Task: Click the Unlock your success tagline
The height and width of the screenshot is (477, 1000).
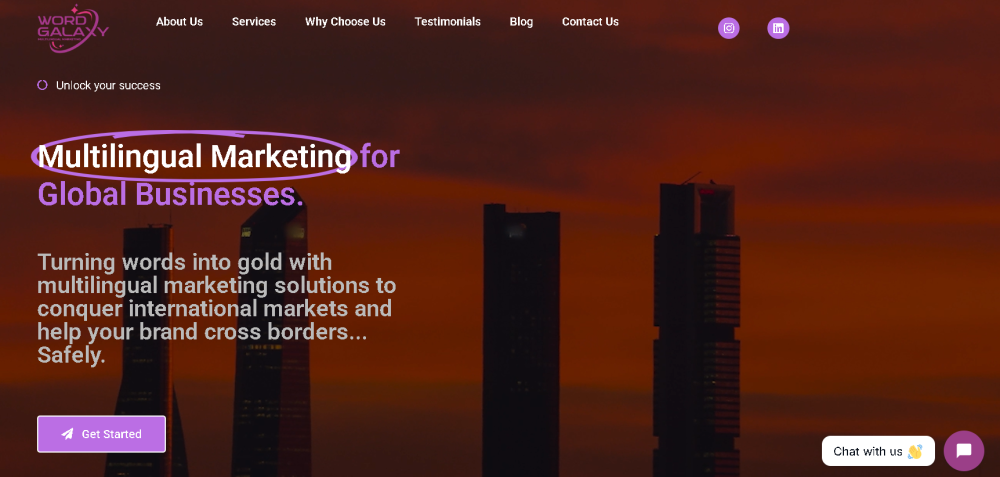Action: click(108, 85)
